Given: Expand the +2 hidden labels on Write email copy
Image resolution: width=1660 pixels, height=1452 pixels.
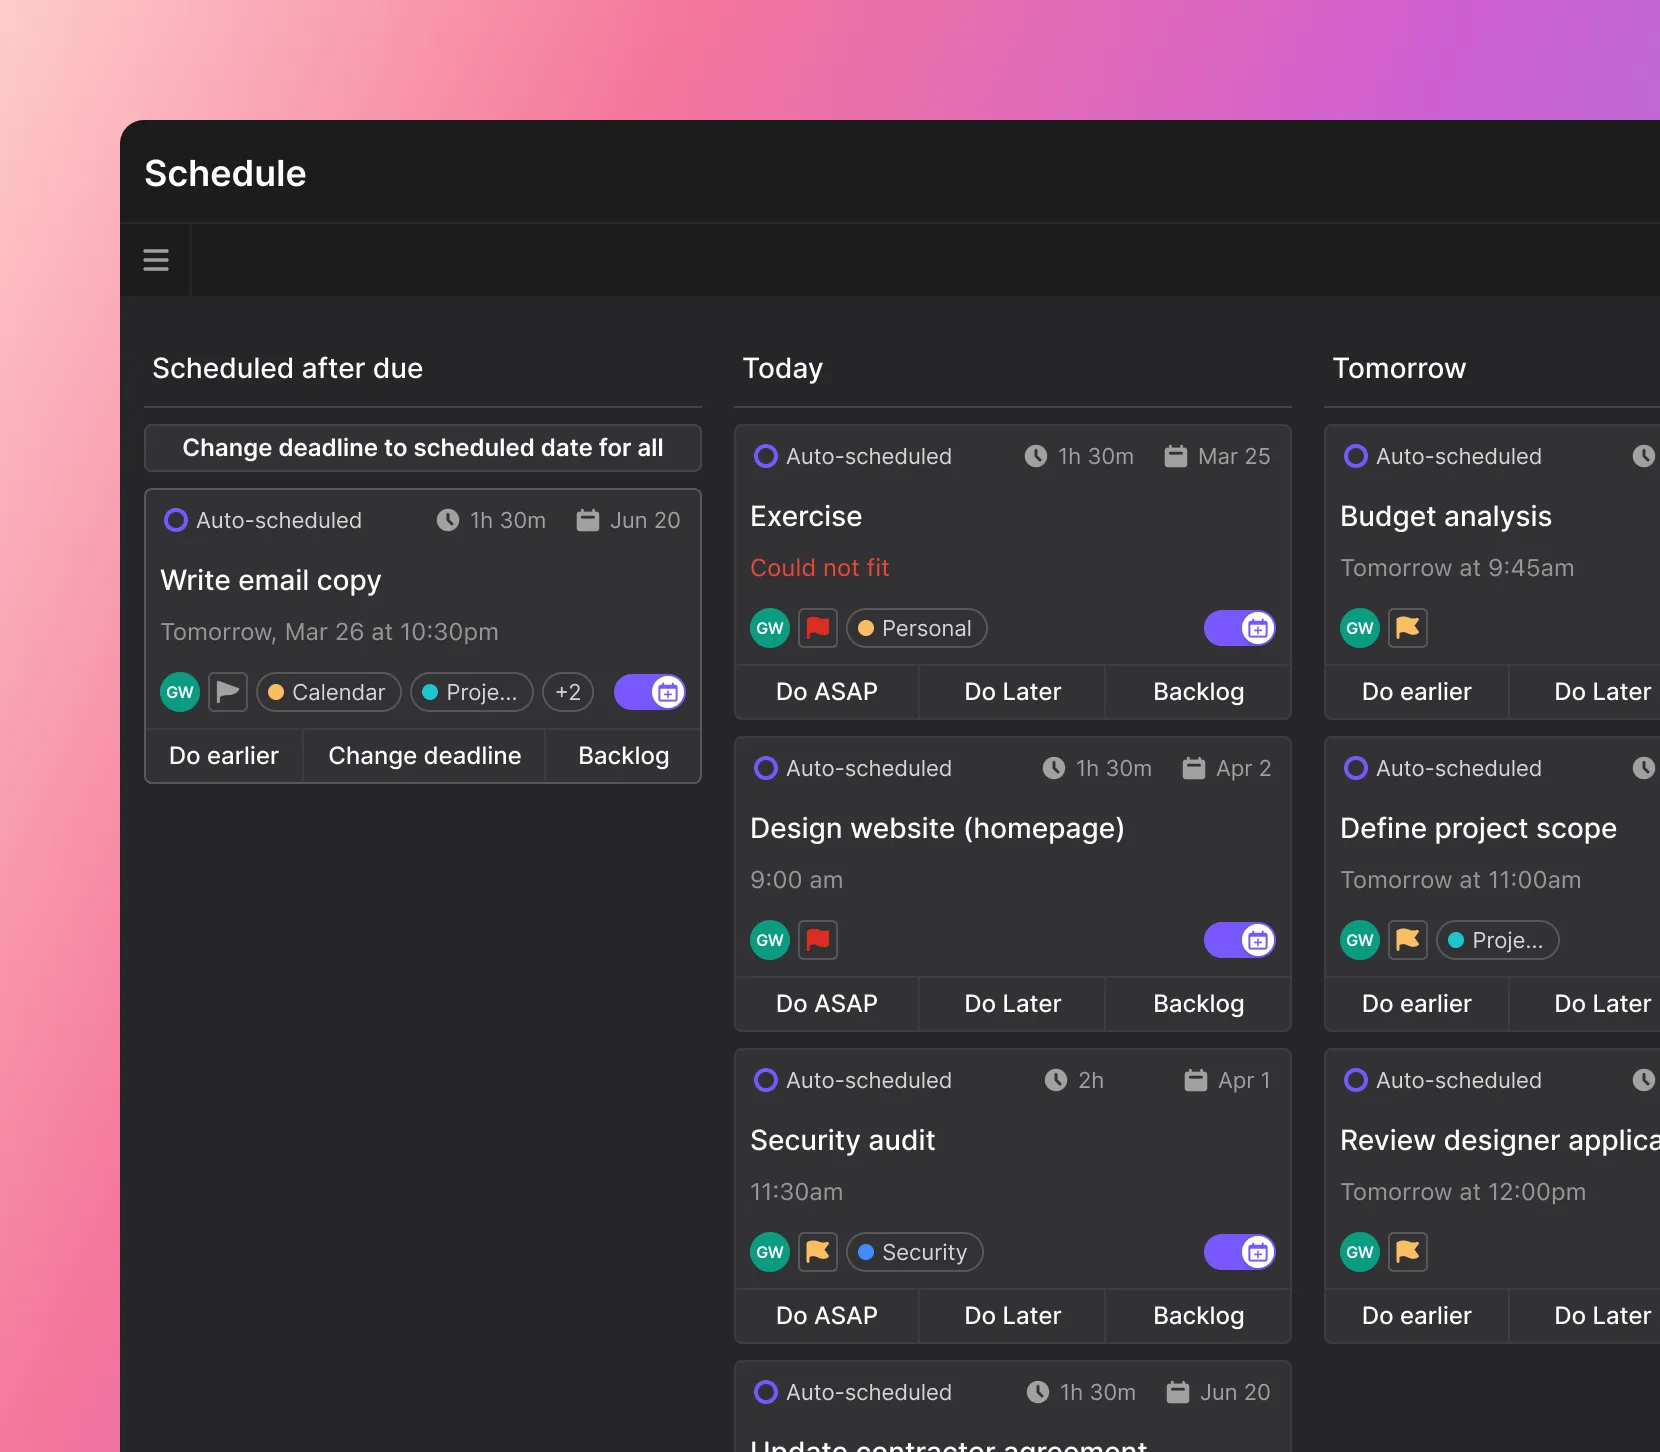Looking at the screenshot, I should [567, 692].
